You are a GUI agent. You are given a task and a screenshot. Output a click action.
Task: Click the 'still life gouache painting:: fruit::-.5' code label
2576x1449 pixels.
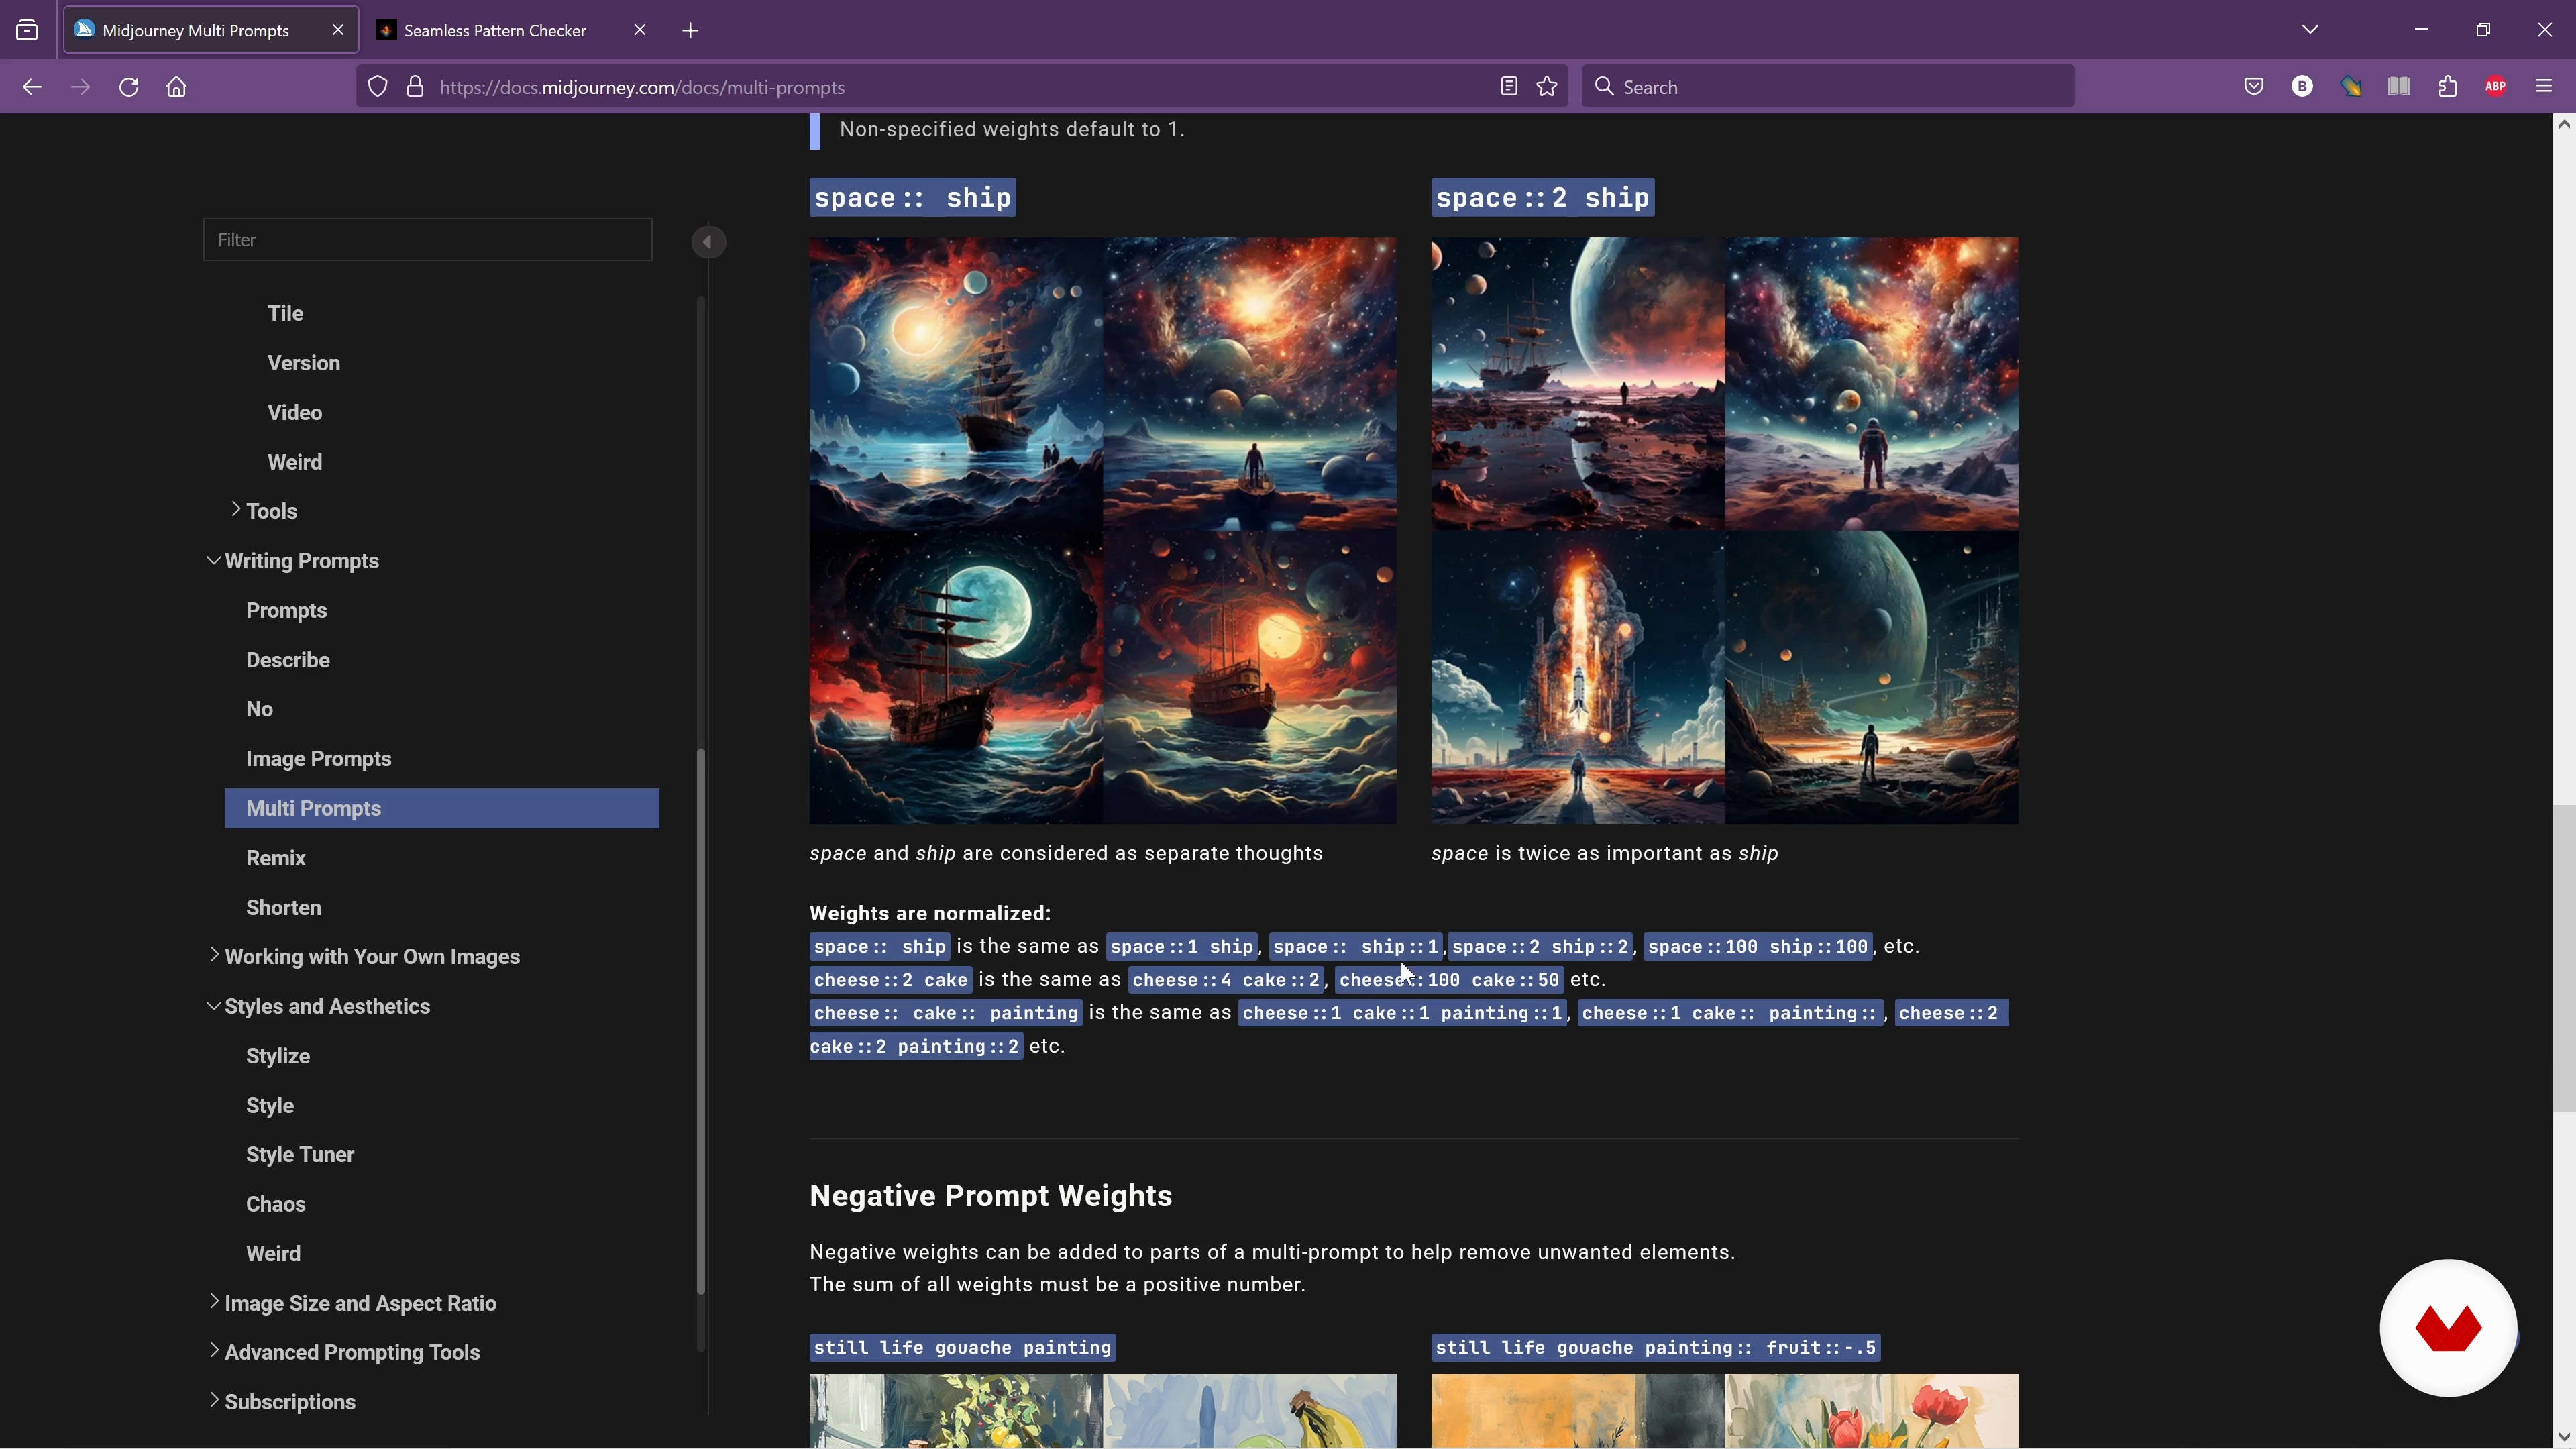click(x=1656, y=1348)
